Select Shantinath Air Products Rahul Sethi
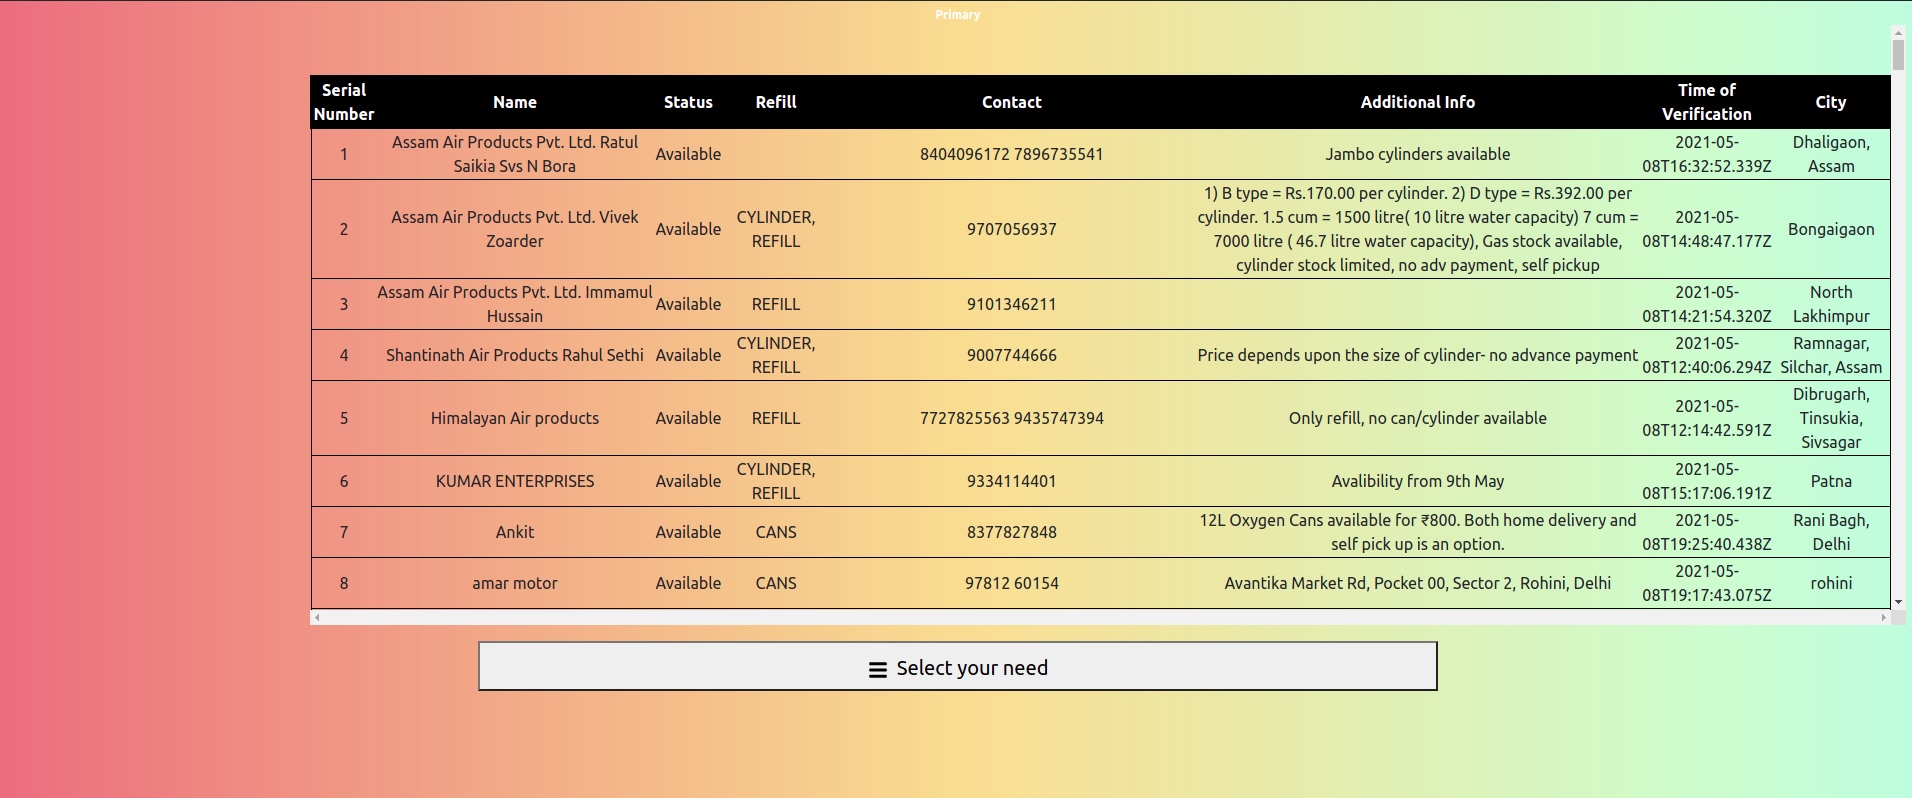This screenshot has height=798, width=1912. [x=514, y=355]
